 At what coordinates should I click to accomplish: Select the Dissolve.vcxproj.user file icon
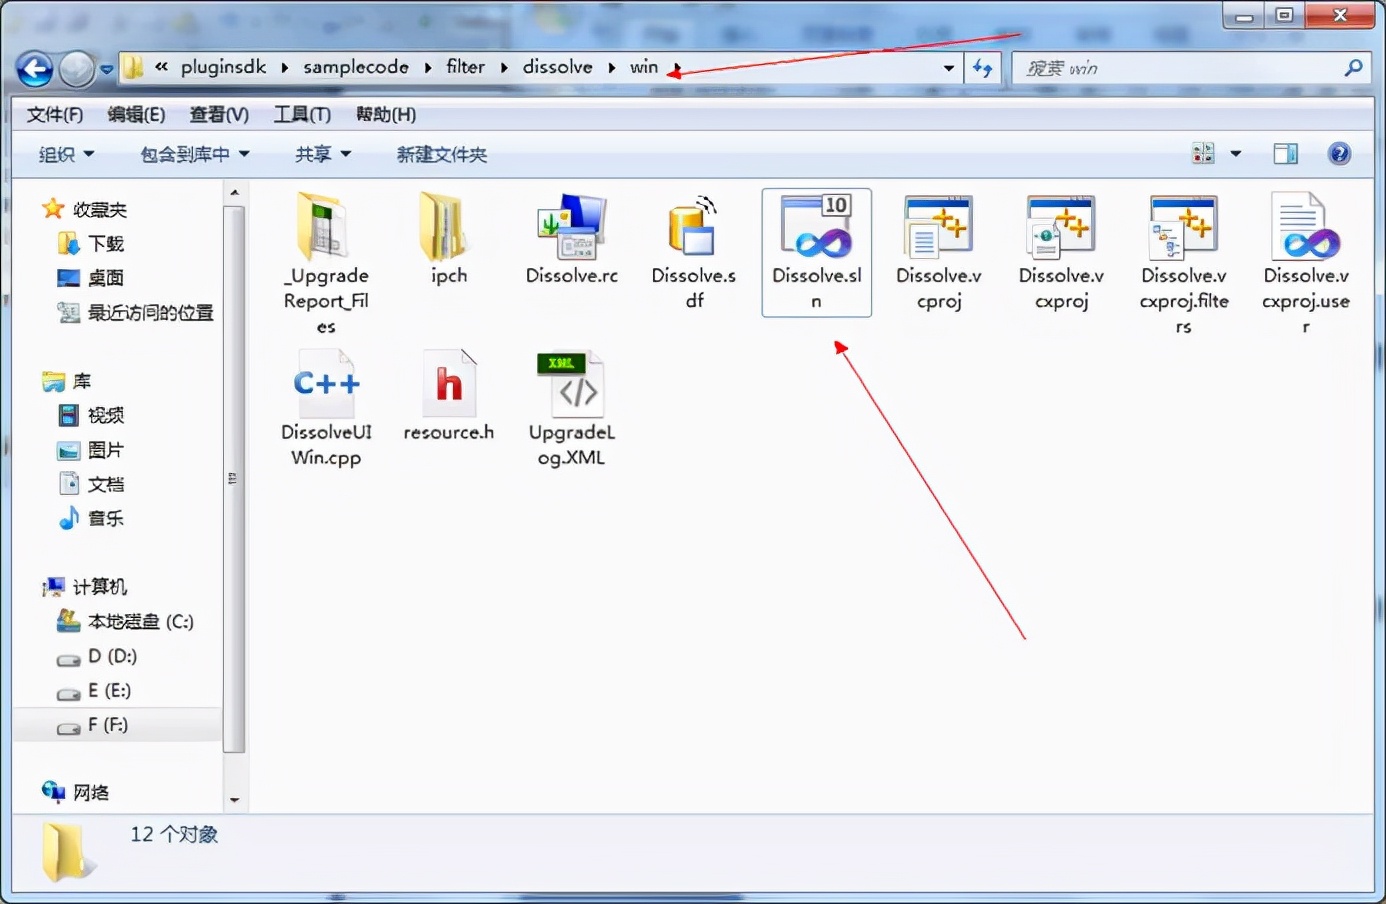[1305, 226]
